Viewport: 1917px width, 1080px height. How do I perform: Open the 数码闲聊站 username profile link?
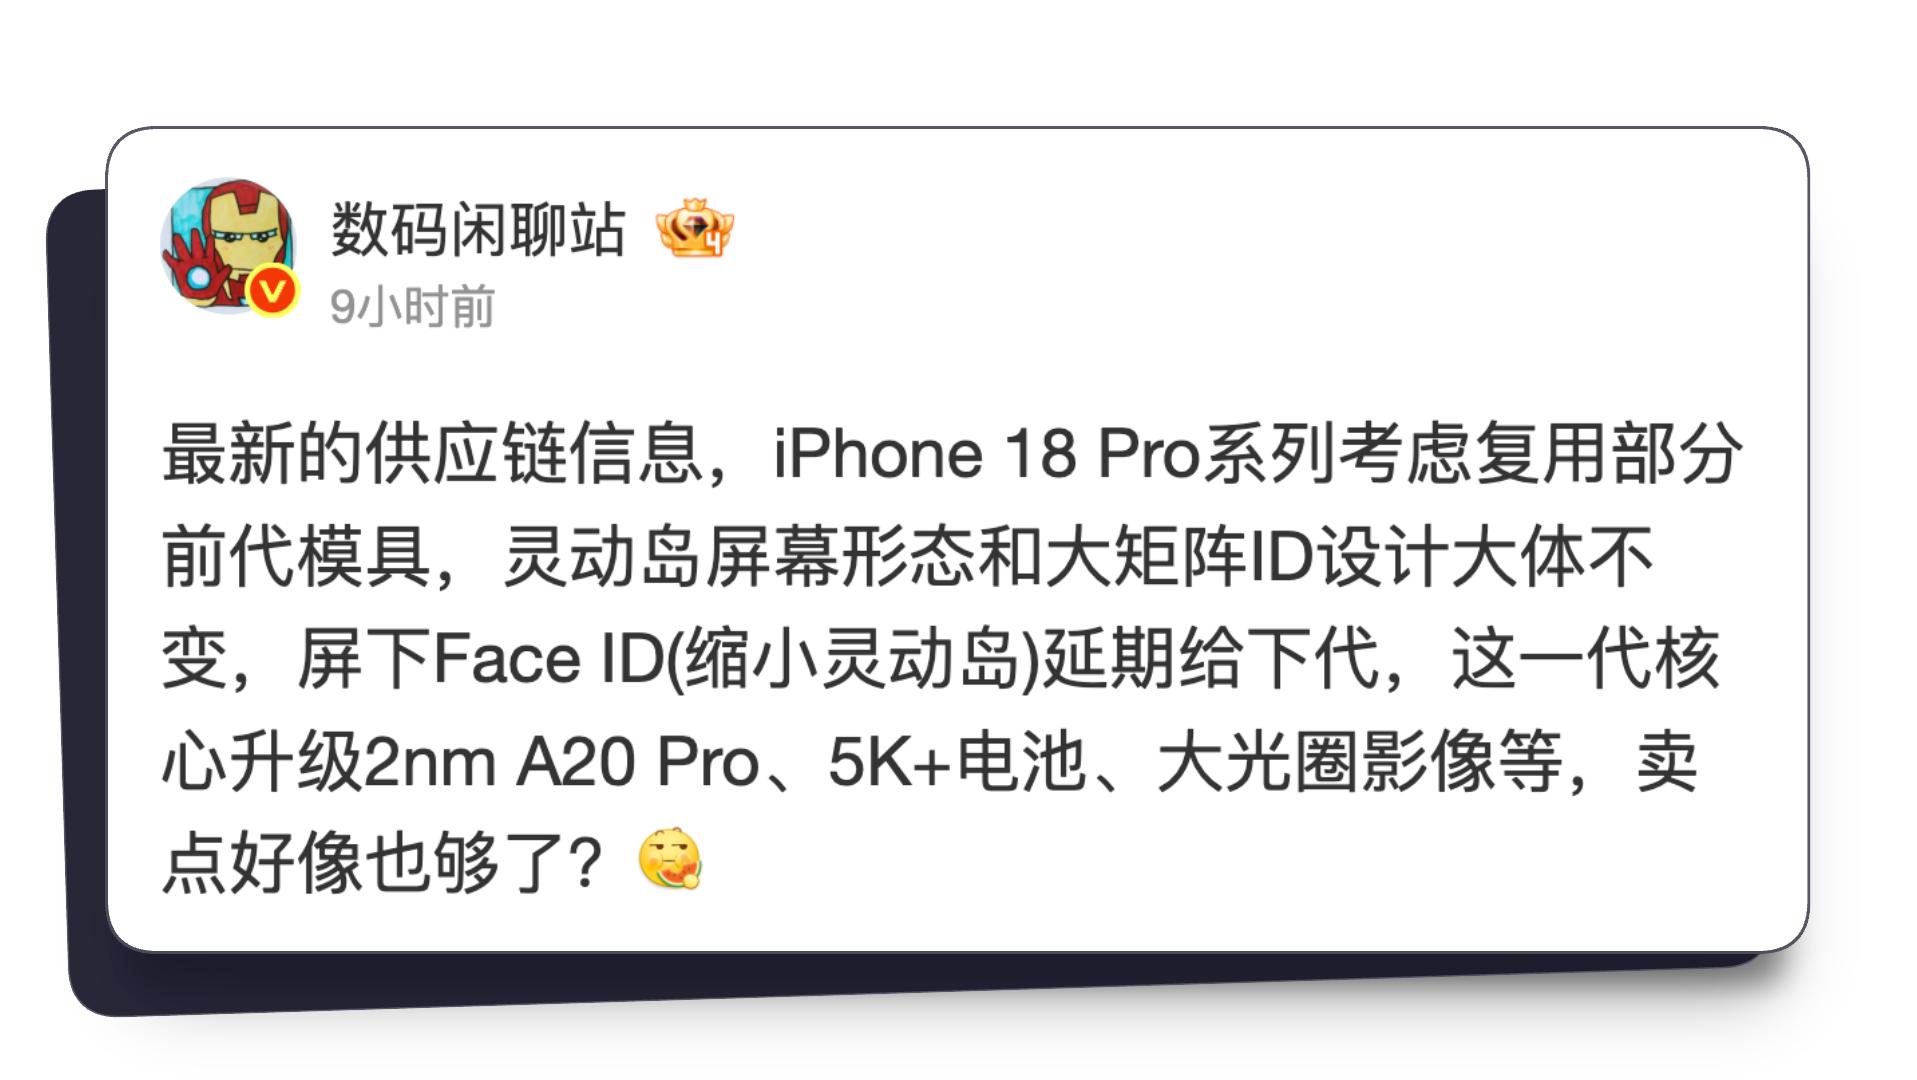click(x=478, y=229)
